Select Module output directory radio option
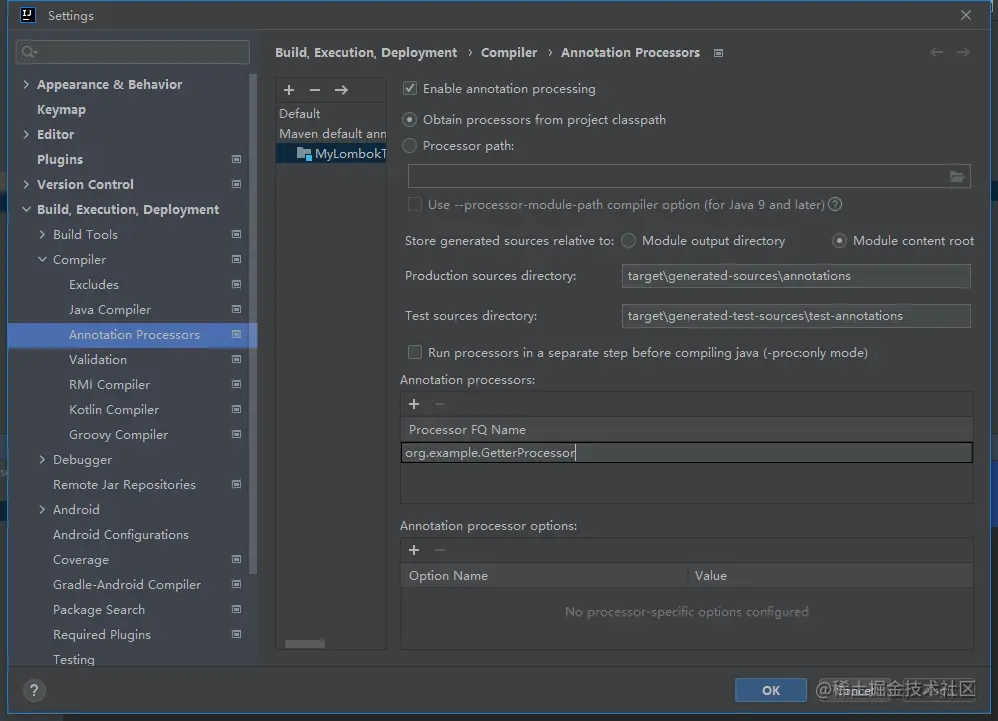This screenshot has width=998, height=721. click(x=629, y=241)
